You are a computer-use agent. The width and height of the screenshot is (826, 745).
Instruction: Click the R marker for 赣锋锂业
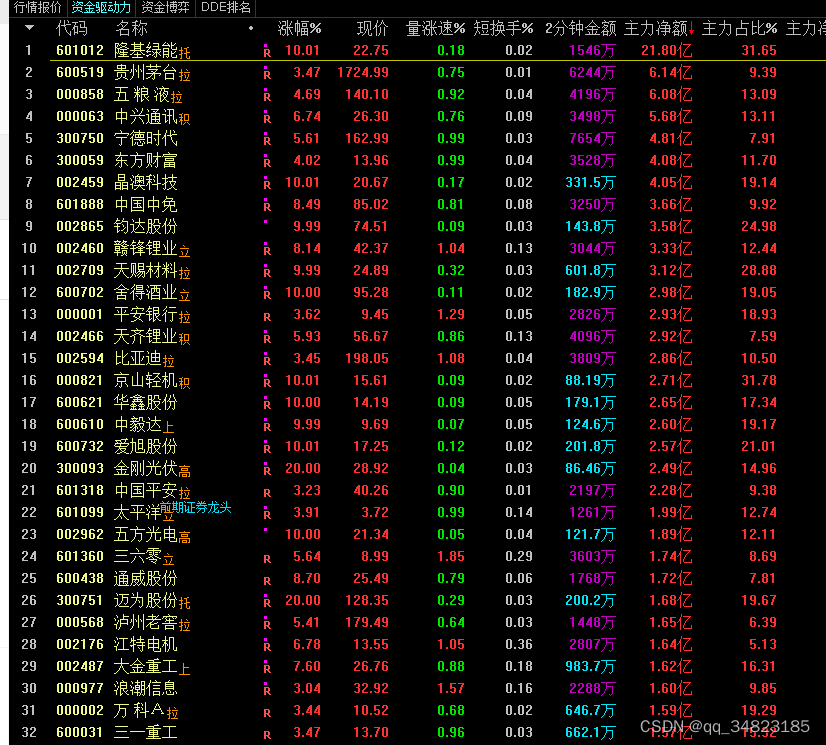tap(267, 249)
